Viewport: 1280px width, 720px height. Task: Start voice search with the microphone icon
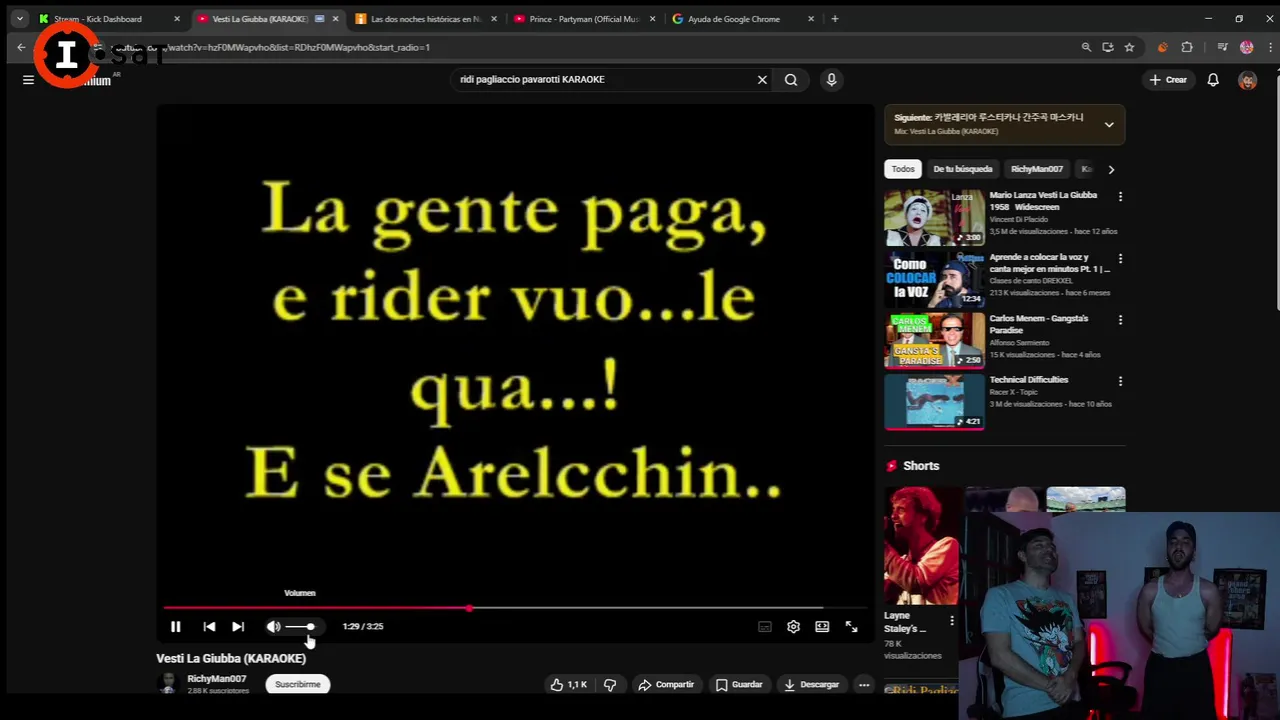pos(831,80)
